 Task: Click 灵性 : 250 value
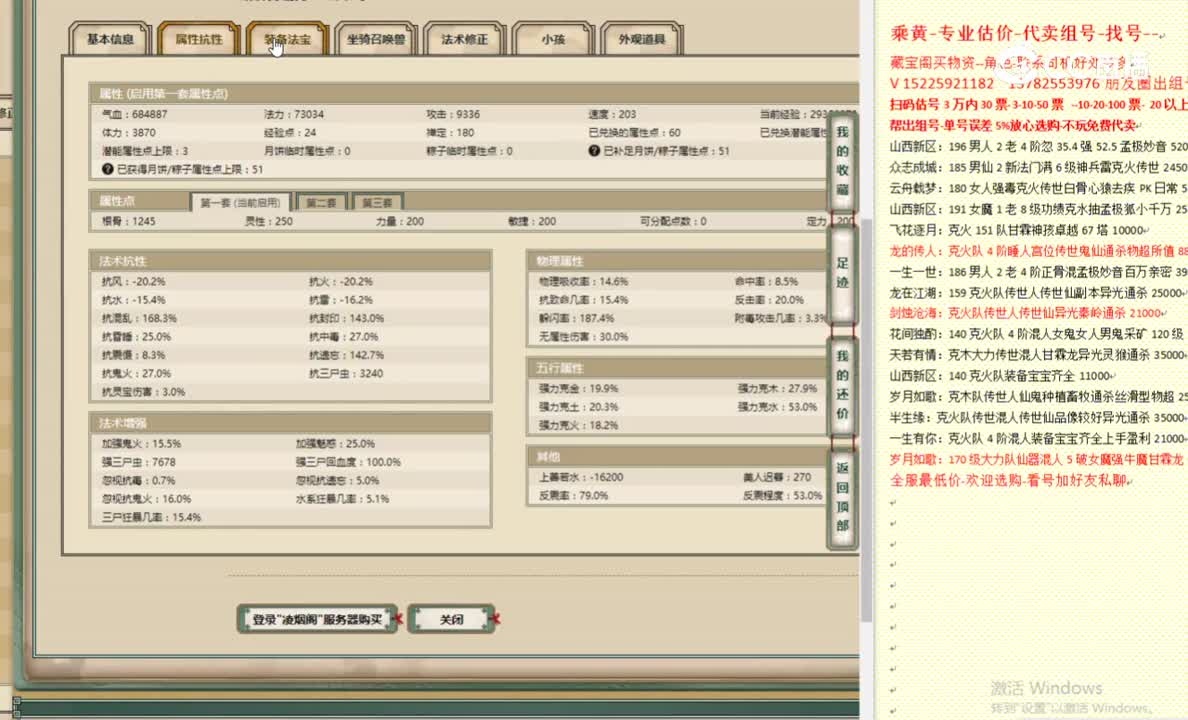tap(269, 221)
